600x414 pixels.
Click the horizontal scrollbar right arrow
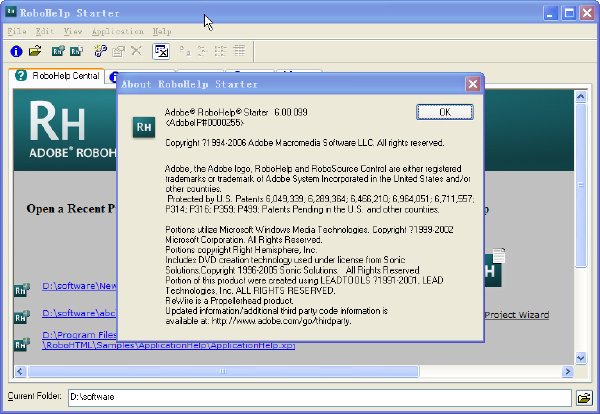567,371
